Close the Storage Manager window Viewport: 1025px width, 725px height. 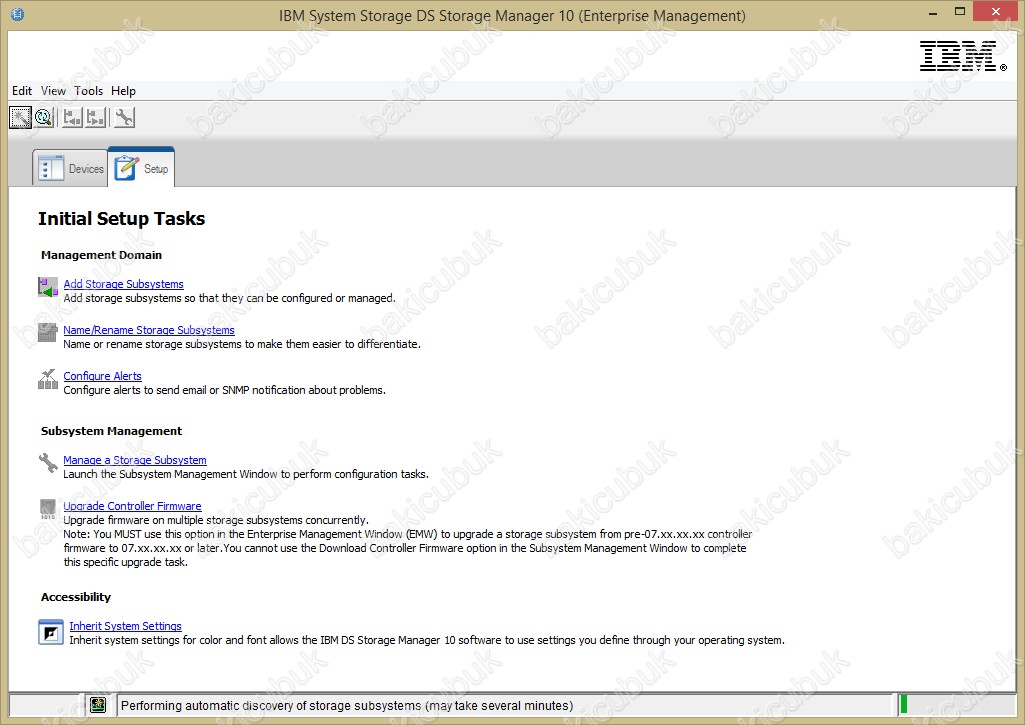(996, 12)
